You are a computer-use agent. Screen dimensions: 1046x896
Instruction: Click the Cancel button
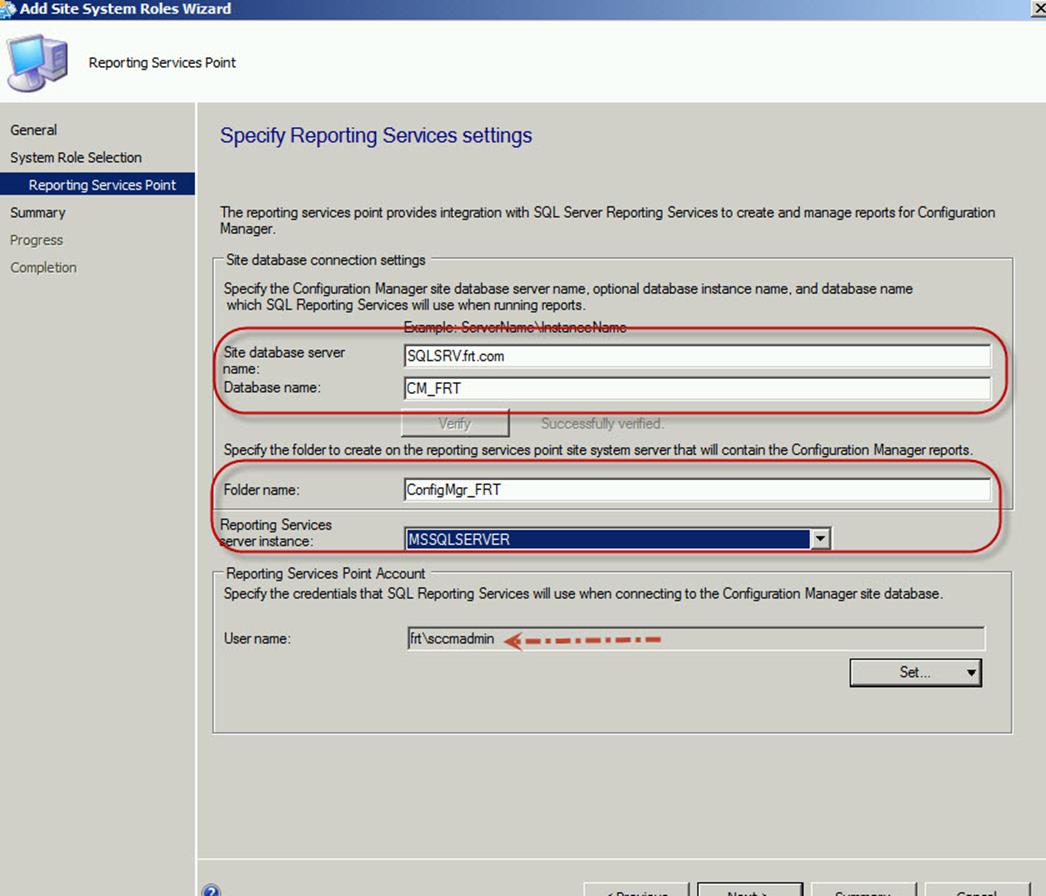977,890
